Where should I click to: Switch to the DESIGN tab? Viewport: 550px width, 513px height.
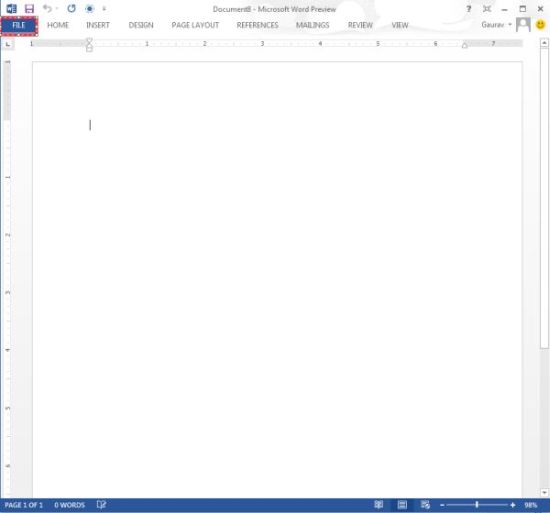coord(141,25)
